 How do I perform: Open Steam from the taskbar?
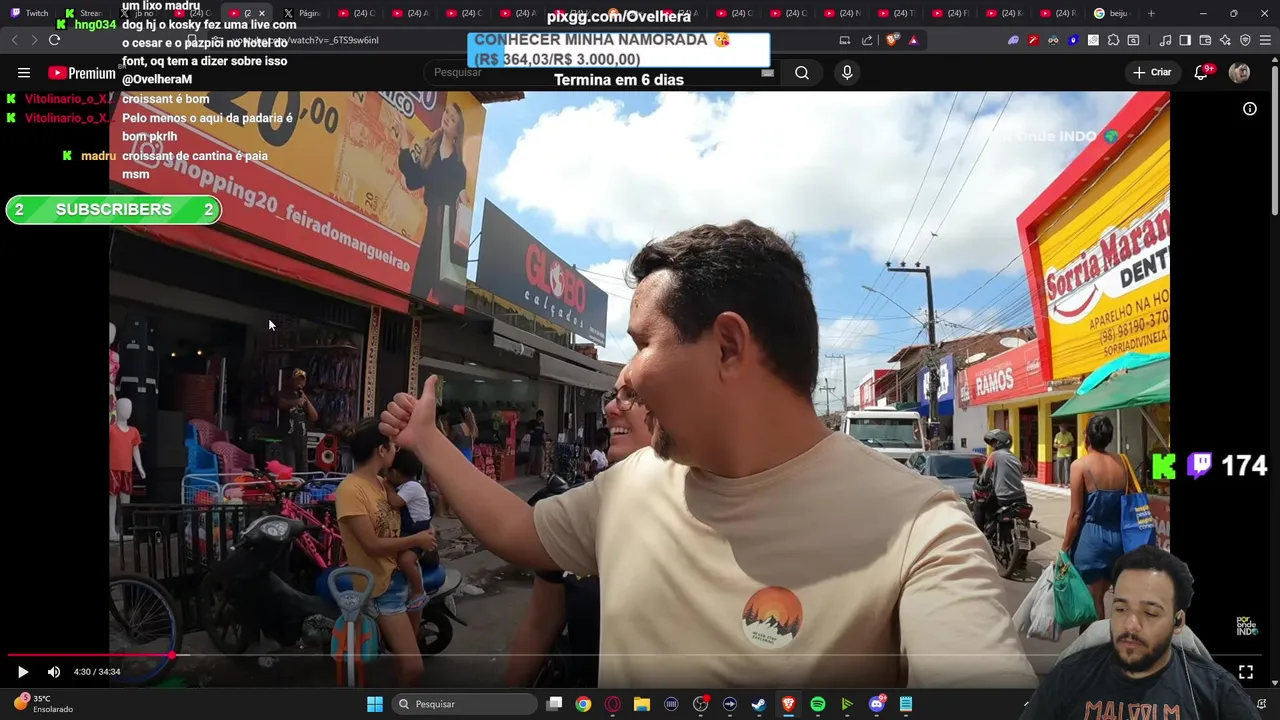(759, 704)
